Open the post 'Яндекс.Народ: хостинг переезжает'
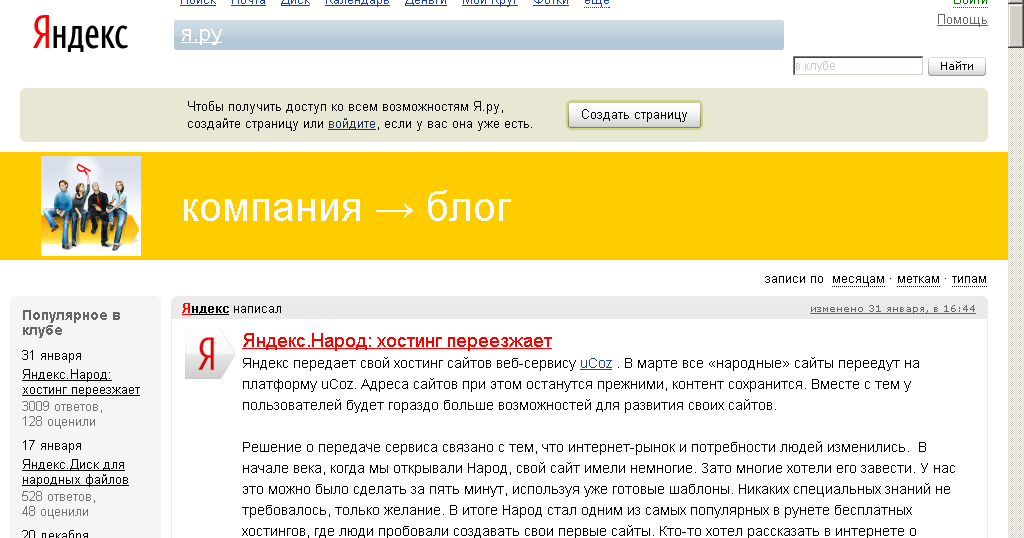 coord(397,341)
